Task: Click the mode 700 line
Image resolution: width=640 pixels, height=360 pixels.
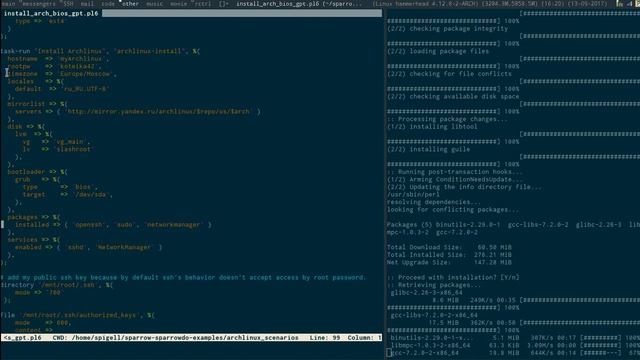Action: click(38, 293)
